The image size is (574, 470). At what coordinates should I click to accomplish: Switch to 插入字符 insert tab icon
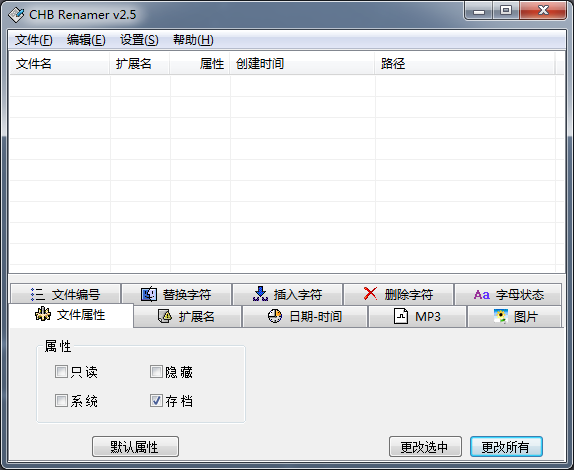260,294
